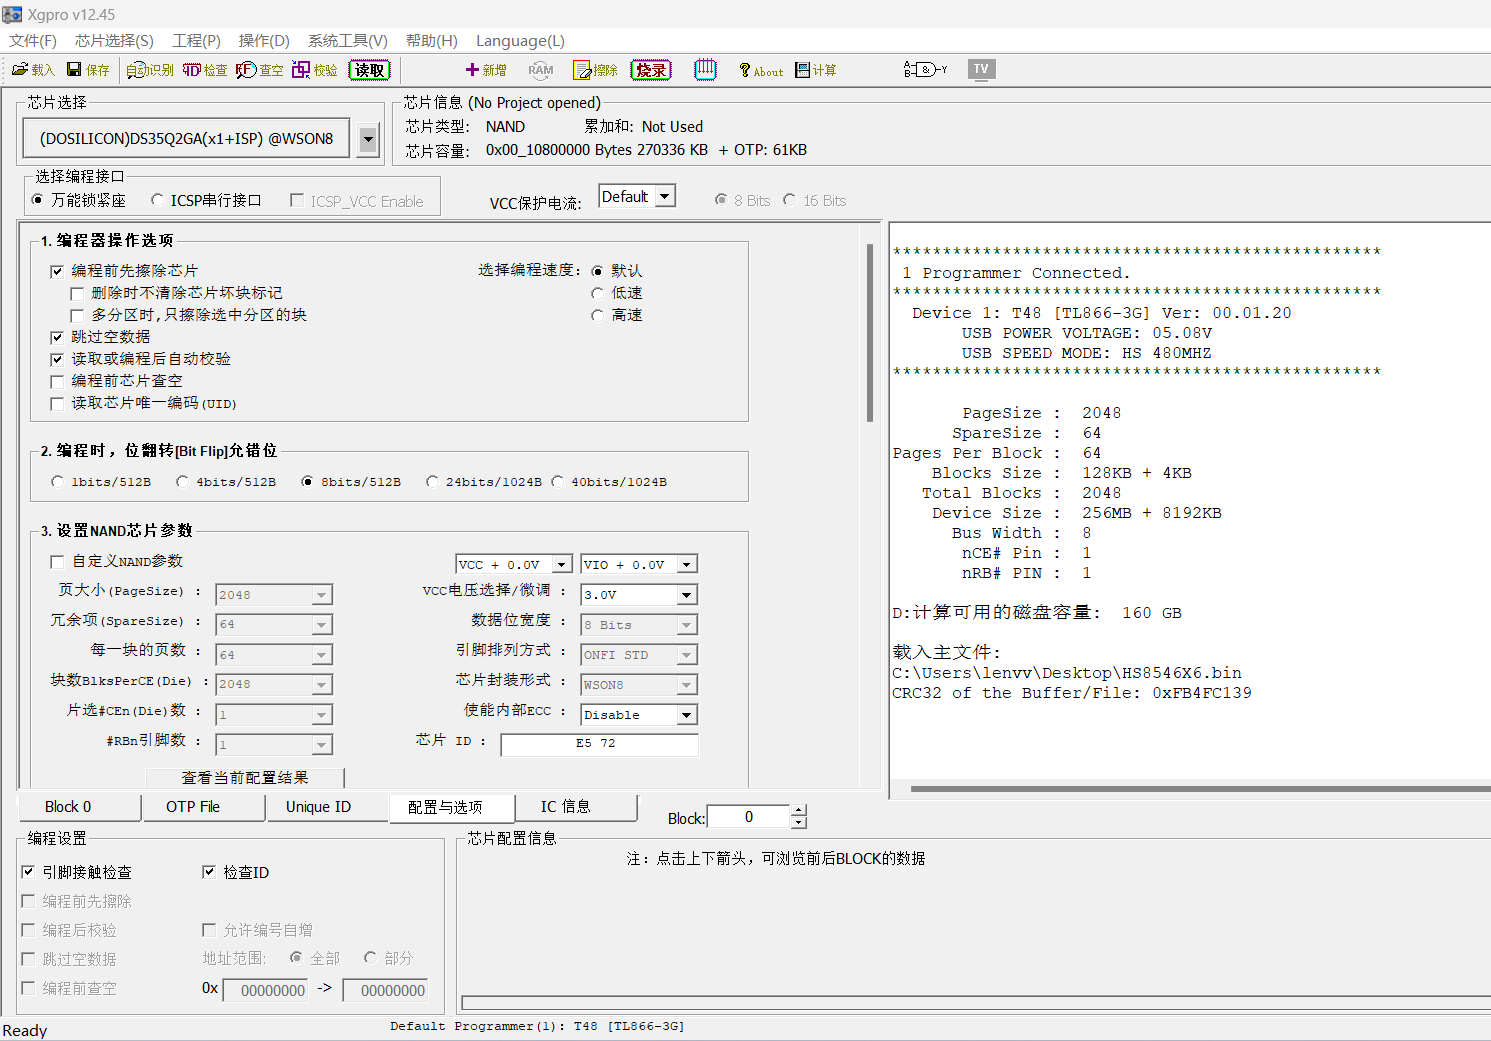Open the chip selection dropdown arrow
This screenshot has width=1491, height=1041.
tap(368, 139)
